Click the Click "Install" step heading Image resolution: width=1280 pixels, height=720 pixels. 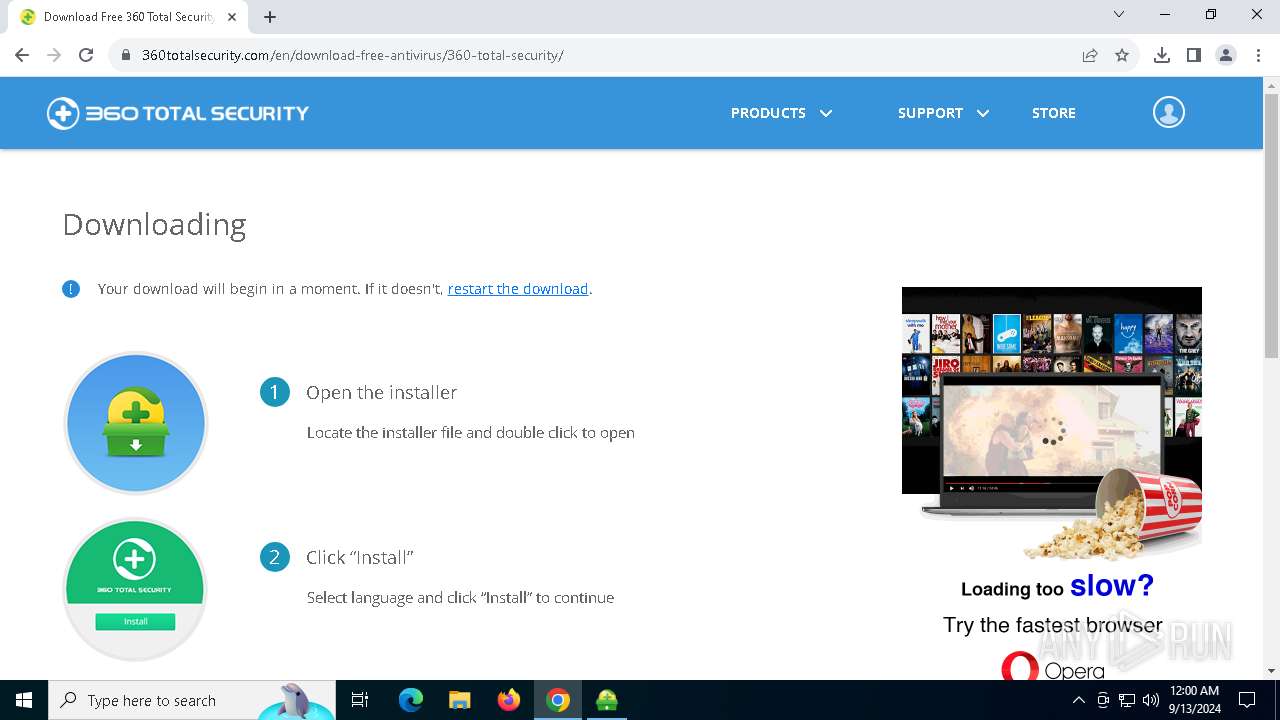coord(360,558)
